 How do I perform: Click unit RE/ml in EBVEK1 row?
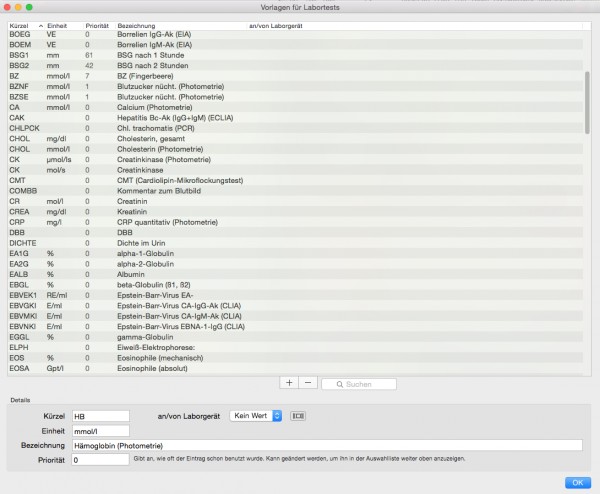[57, 295]
